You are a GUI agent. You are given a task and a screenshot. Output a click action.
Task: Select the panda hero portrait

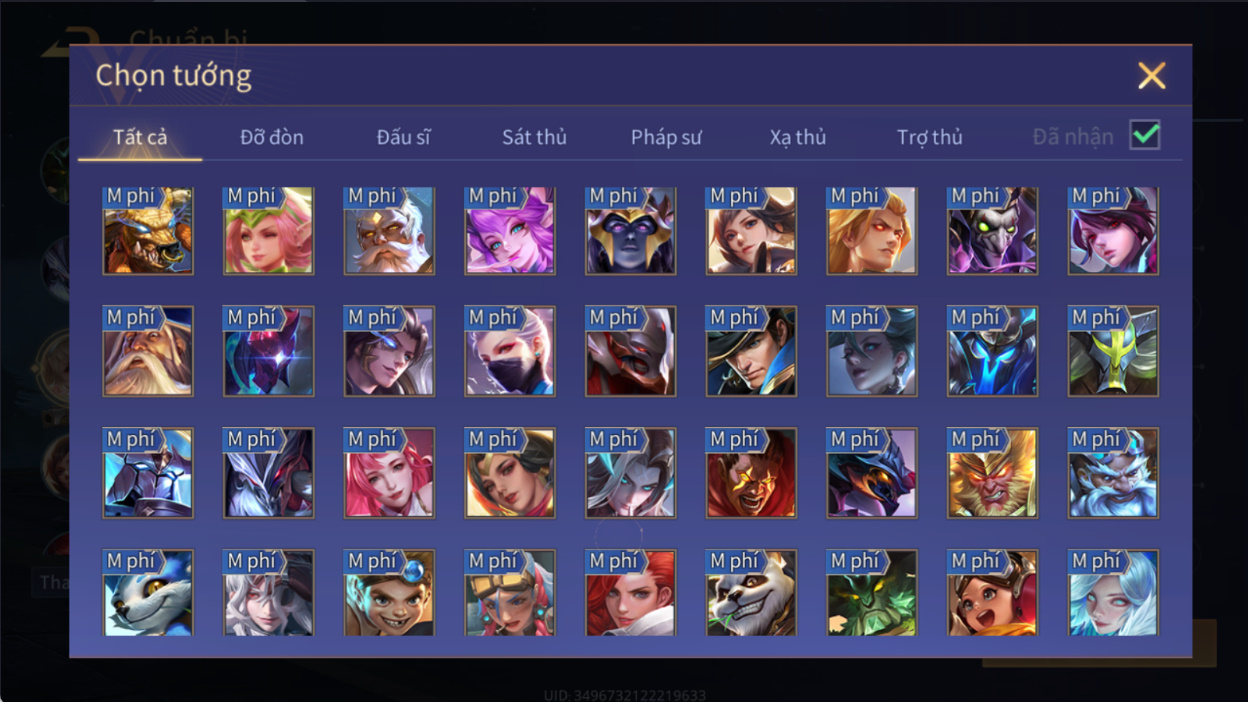751,593
